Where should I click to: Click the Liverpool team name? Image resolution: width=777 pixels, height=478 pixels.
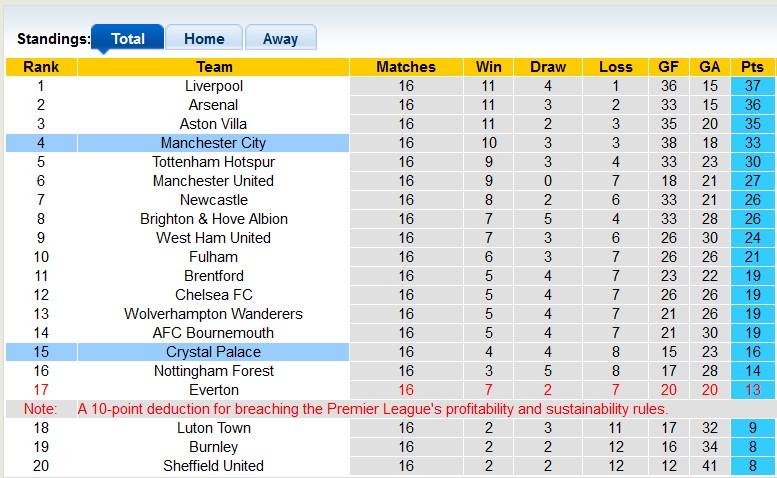(213, 86)
